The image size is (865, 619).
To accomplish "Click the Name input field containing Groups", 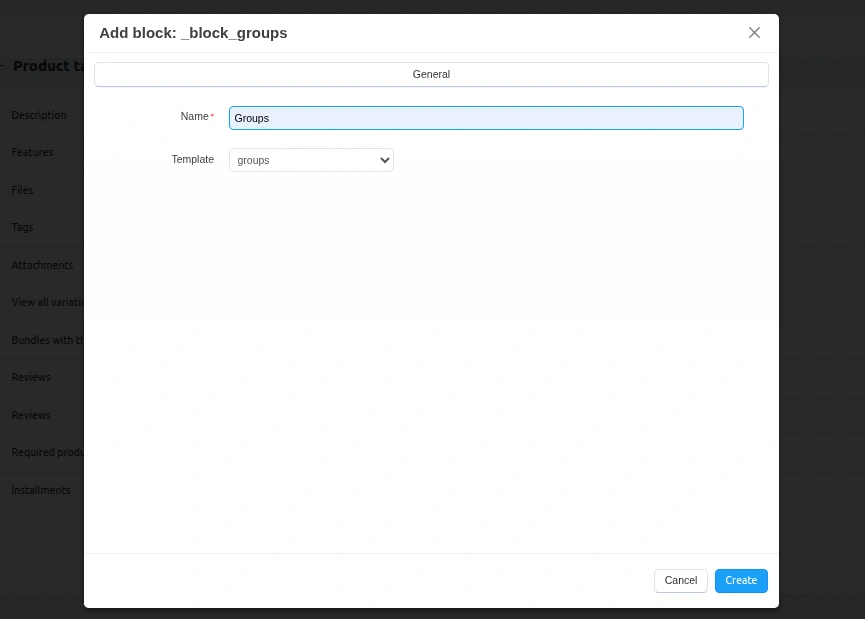I will 486,118.
